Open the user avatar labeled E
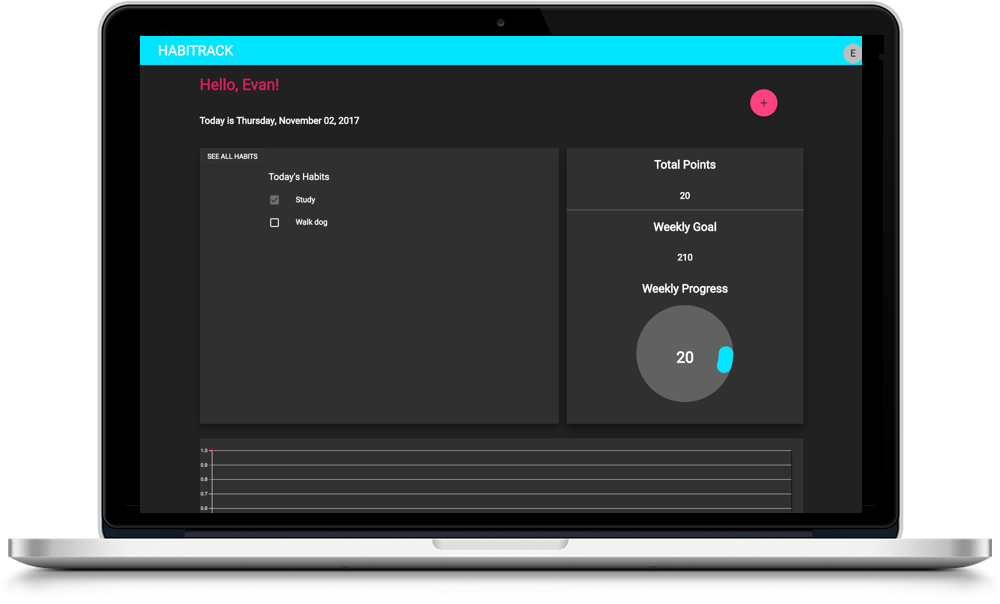The image size is (1000, 604). [852, 53]
